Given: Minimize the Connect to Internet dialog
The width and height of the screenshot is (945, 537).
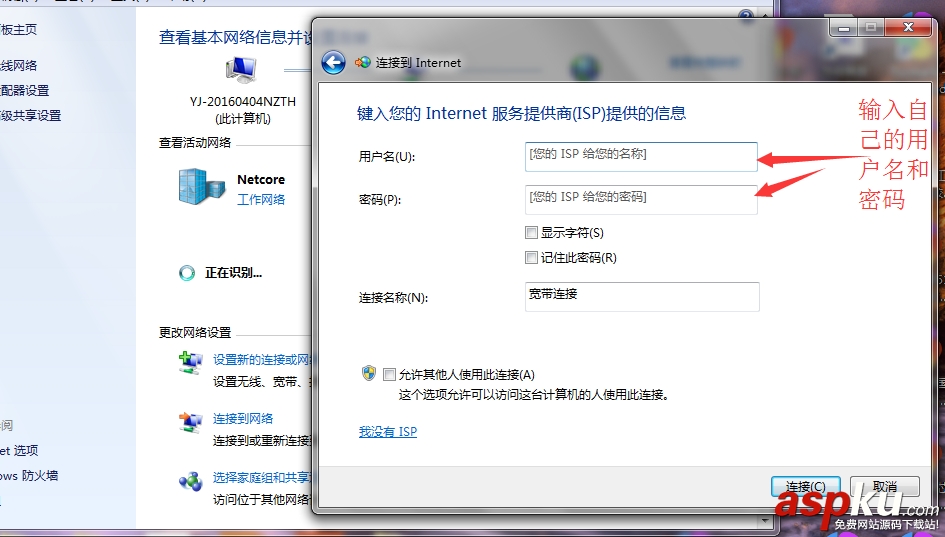Looking at the screenshot, I should click(843, 28).
